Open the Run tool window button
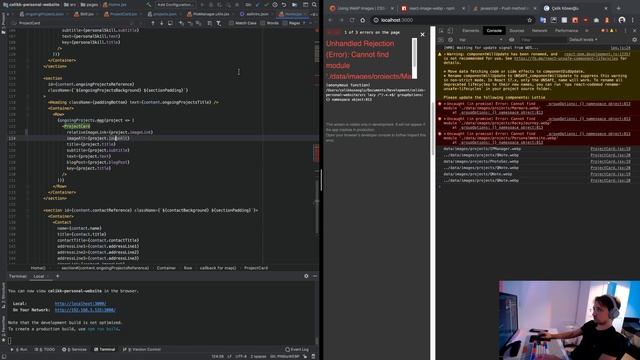Screen dimensions: 640x360 19,350
